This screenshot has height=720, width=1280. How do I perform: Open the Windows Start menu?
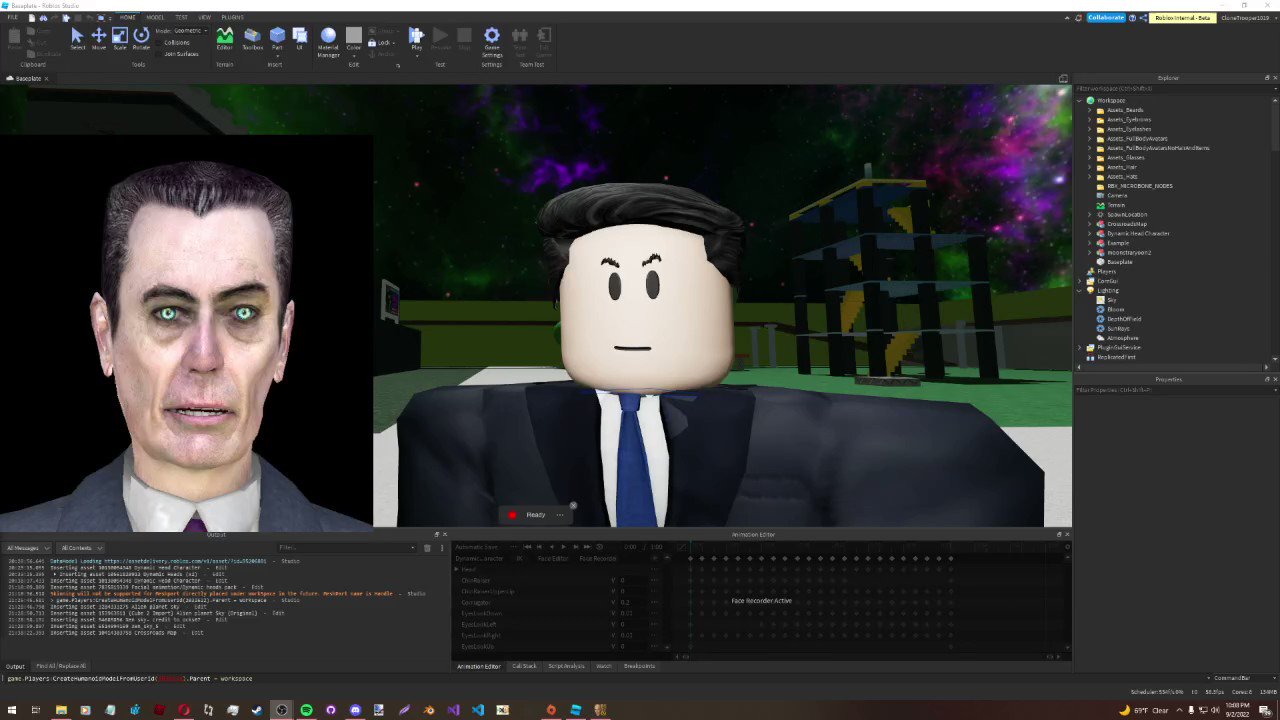(x=11, y=710)
